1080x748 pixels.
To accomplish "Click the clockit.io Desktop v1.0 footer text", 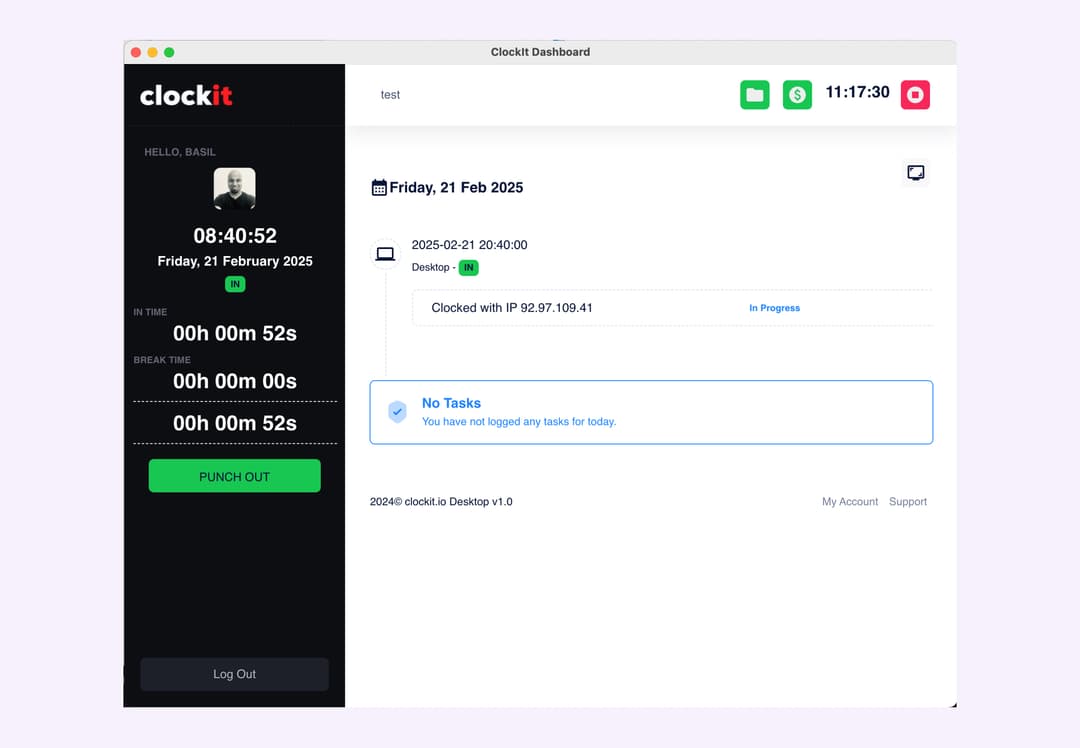I will (441, 501).
